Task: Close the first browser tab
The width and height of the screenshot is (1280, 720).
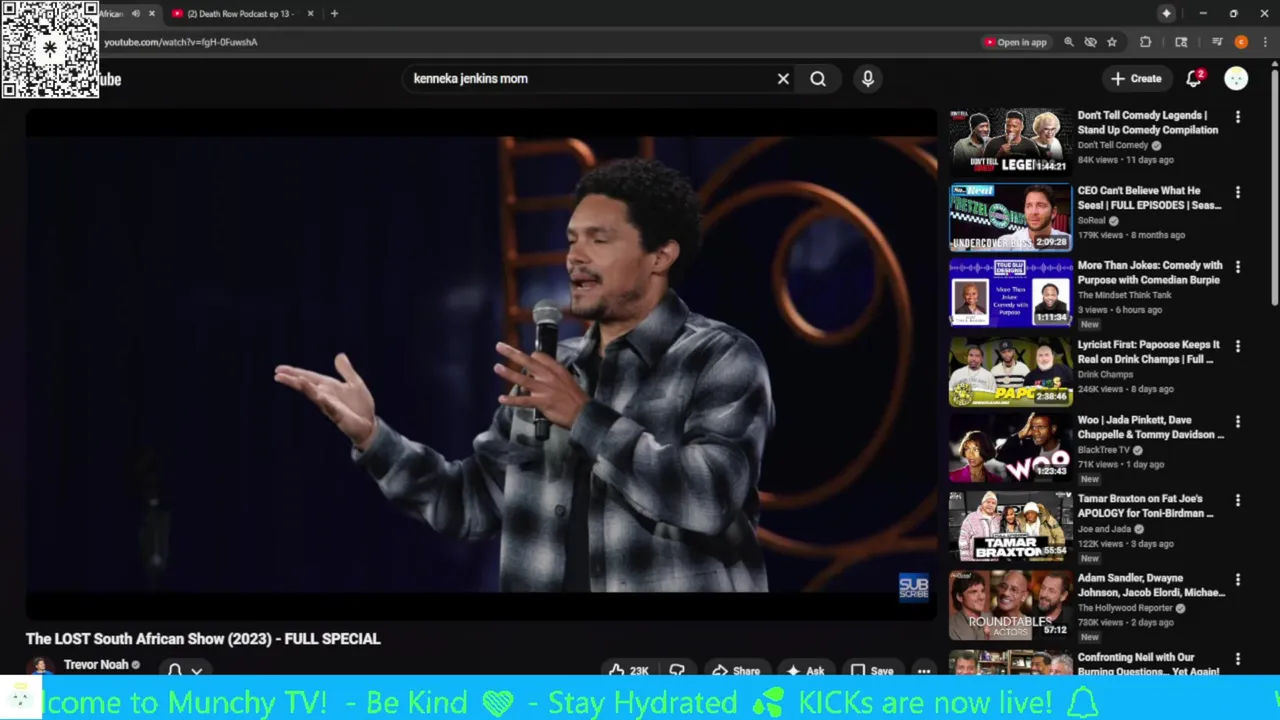Action: click(x=152, y=14)
